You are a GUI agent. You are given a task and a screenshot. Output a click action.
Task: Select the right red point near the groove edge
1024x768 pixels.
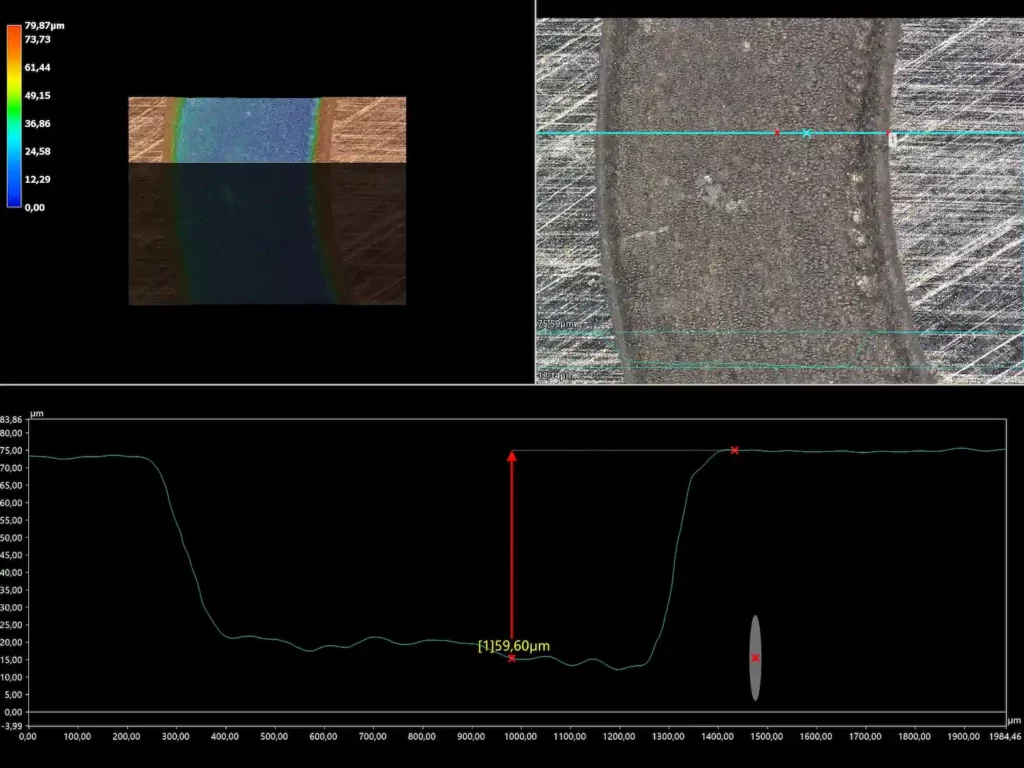pyautogui.click(x=887, y=132)
